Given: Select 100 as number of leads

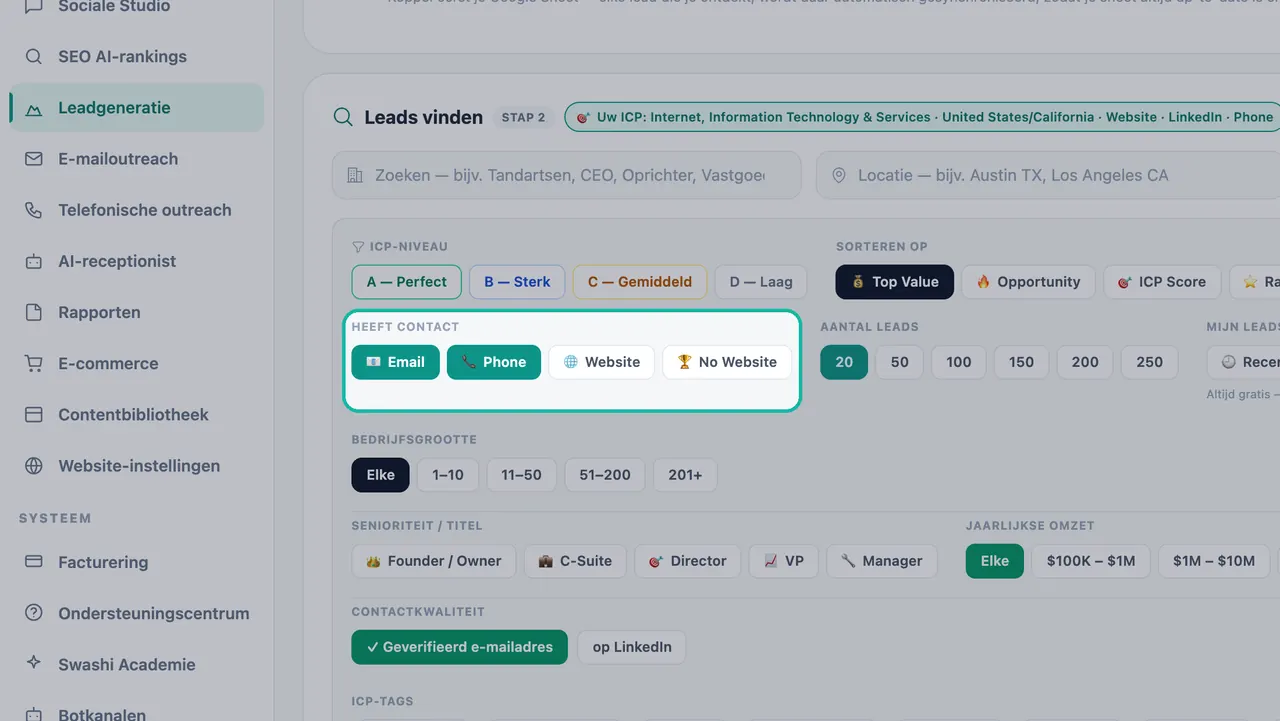Looking at the screenshot, I should coord(959,362).
